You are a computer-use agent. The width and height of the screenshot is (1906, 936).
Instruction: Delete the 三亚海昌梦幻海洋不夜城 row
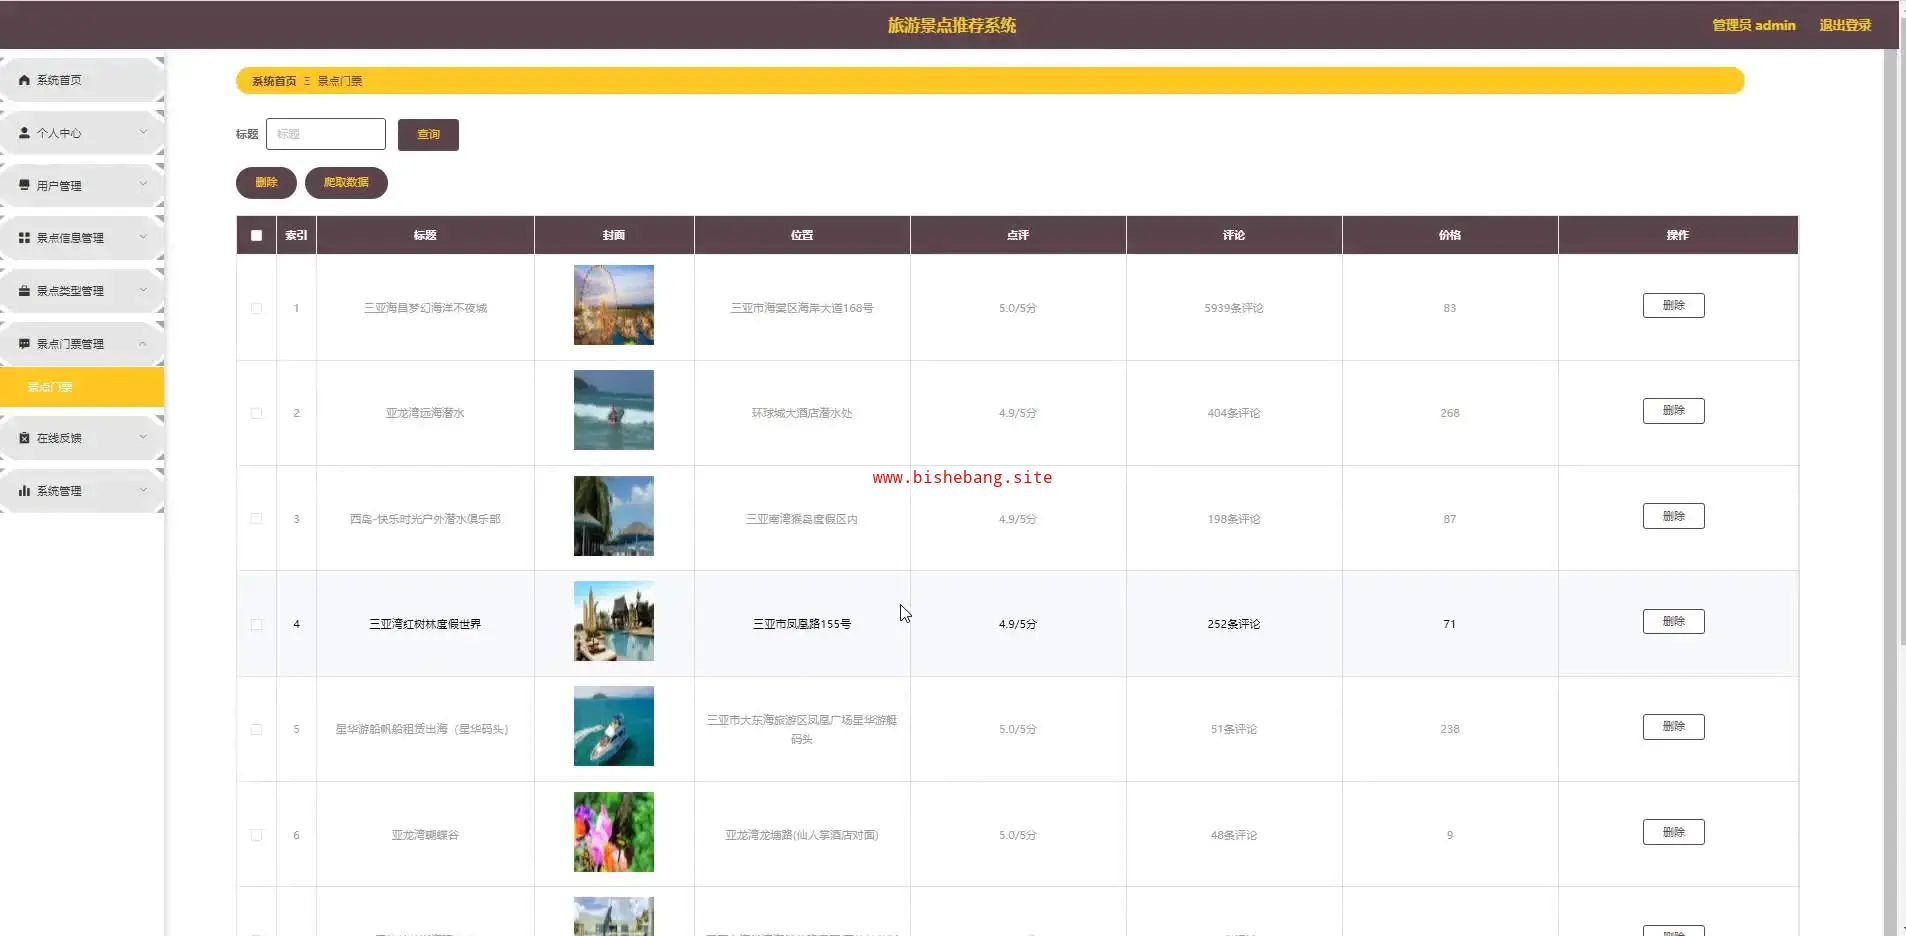click(1674, 305)
